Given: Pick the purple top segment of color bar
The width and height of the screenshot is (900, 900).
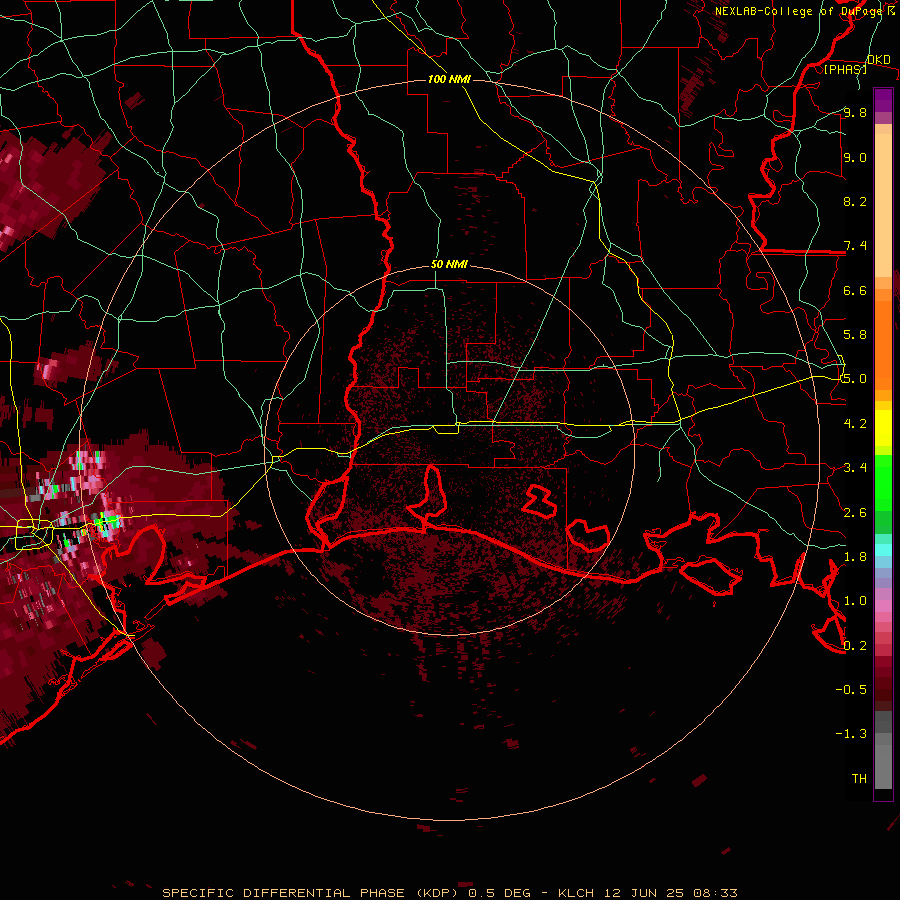Looking at the screenshot, I should (x=883, y=100).
